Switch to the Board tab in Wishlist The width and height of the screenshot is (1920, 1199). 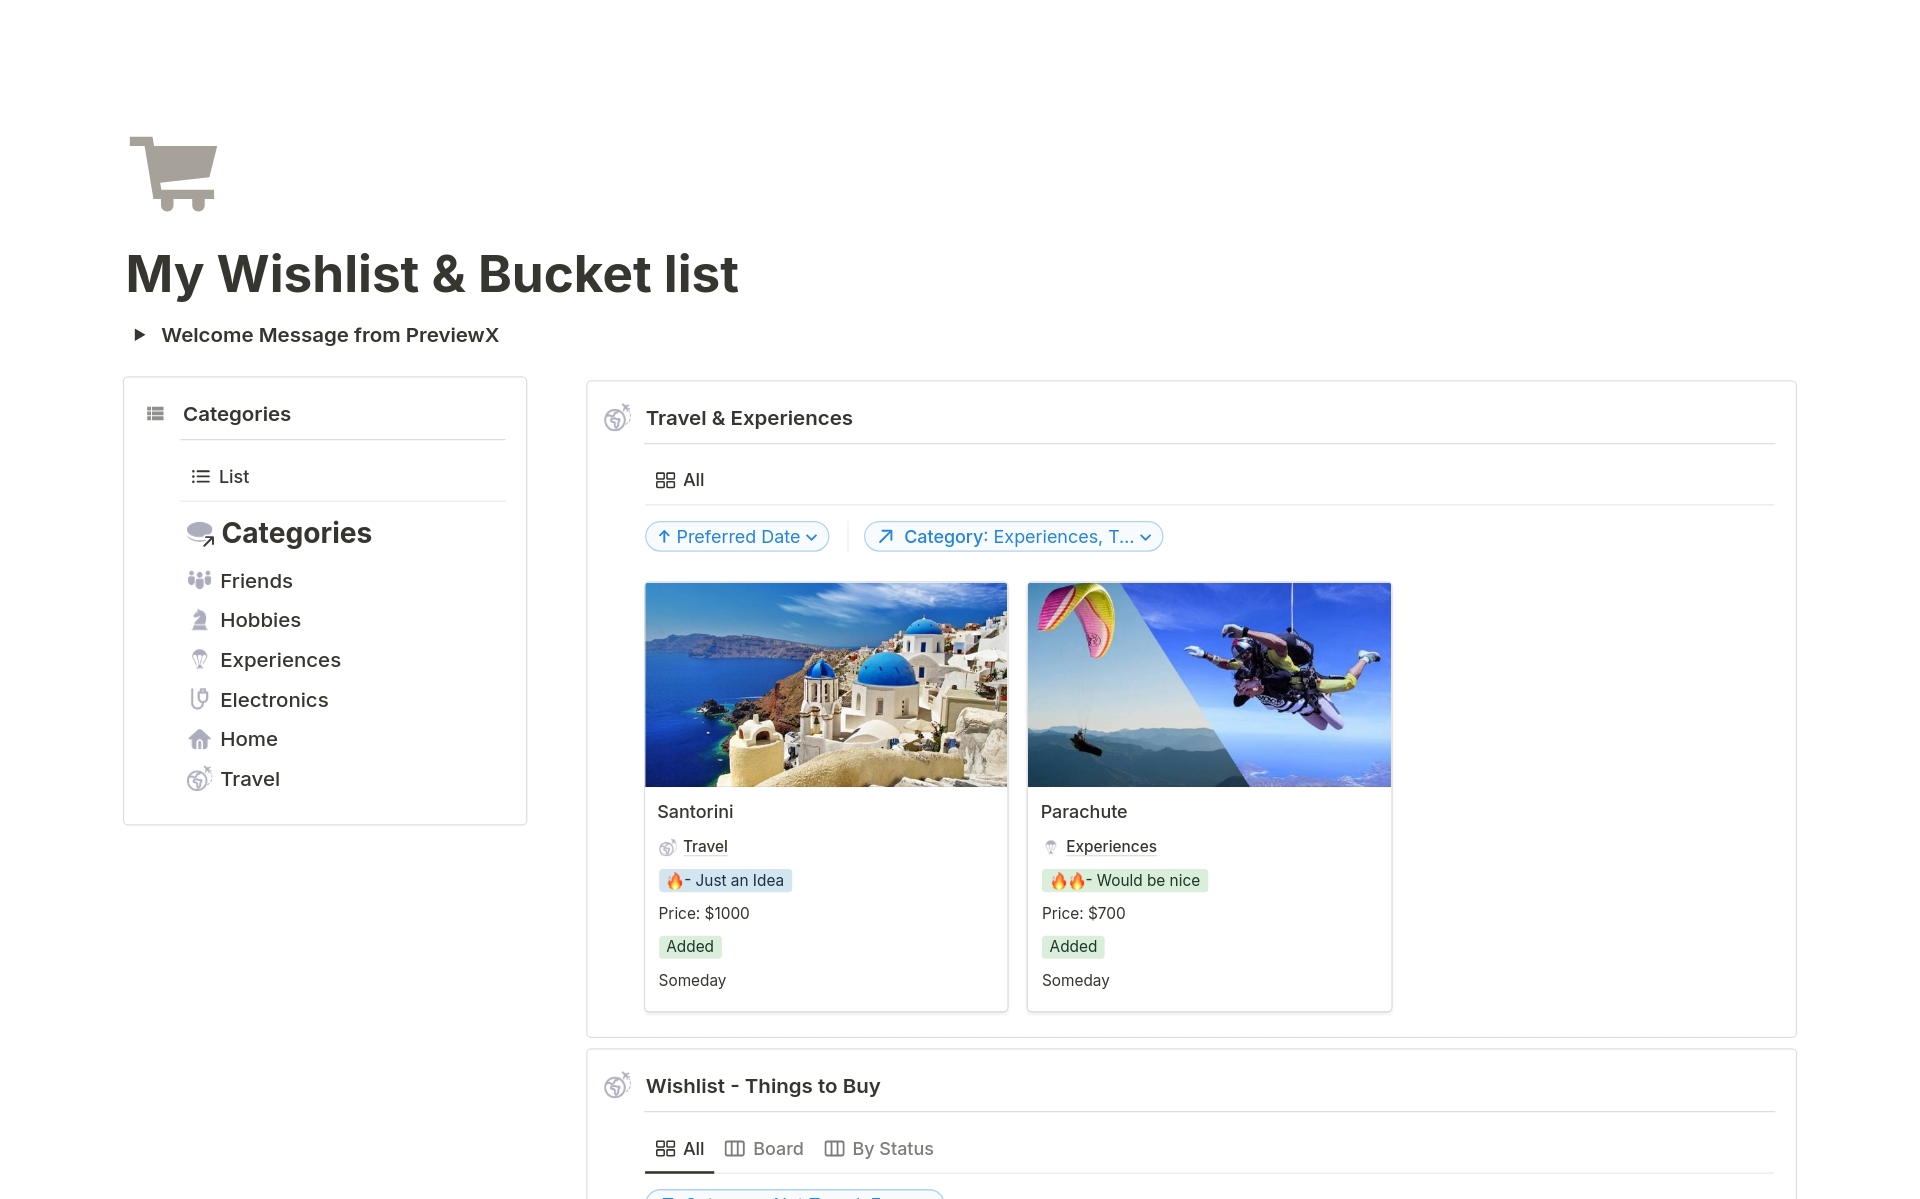pyautogui.click(x=764, y=1149)
